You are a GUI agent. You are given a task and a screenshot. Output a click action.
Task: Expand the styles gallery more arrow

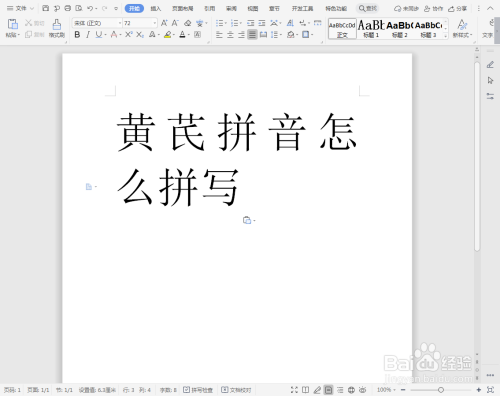[x=446, y=36]
